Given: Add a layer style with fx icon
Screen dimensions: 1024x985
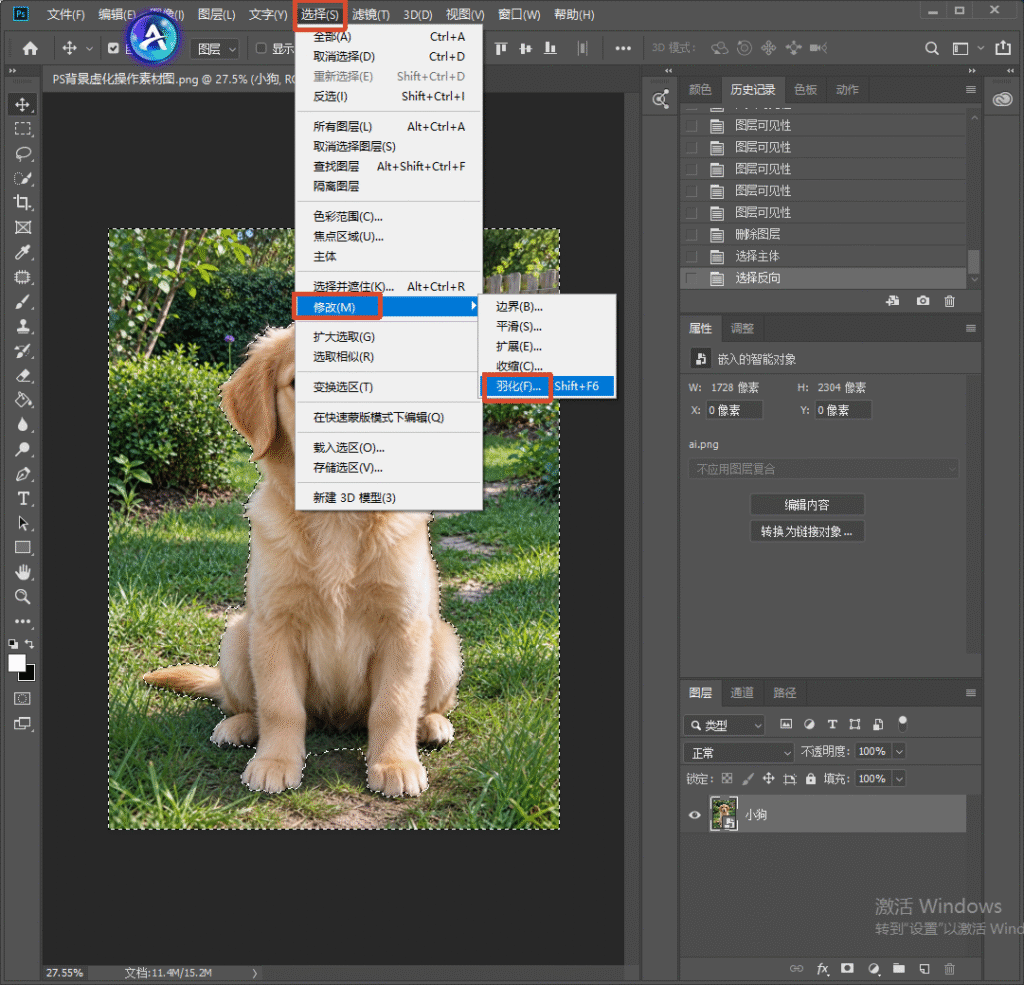Looking at the screenshot, I should 822,969.
